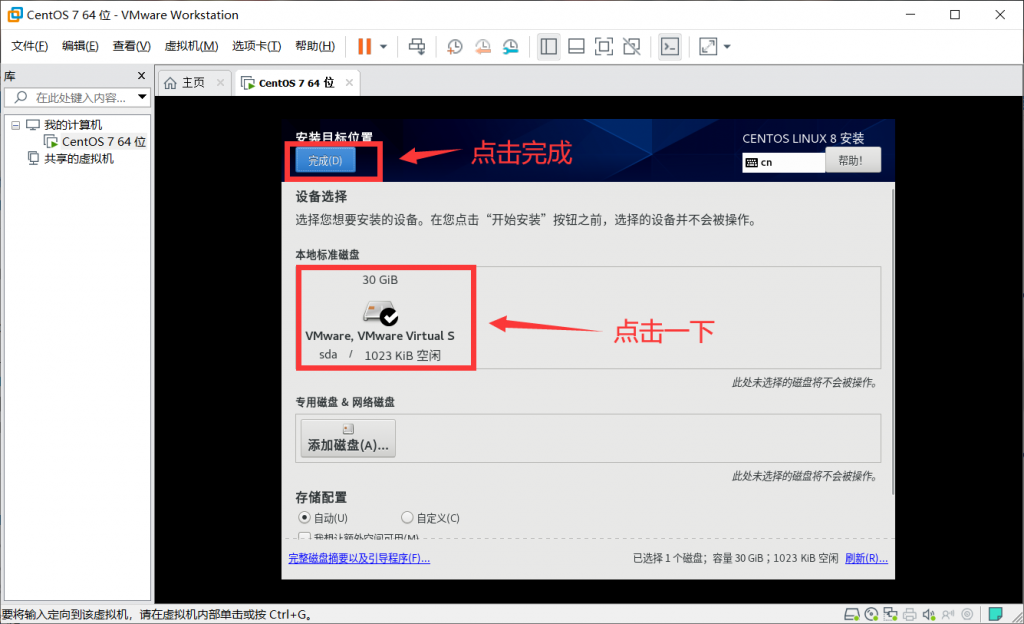The image size is (1024, 624).
Task: Close the library panel
Action: (141, 76)
